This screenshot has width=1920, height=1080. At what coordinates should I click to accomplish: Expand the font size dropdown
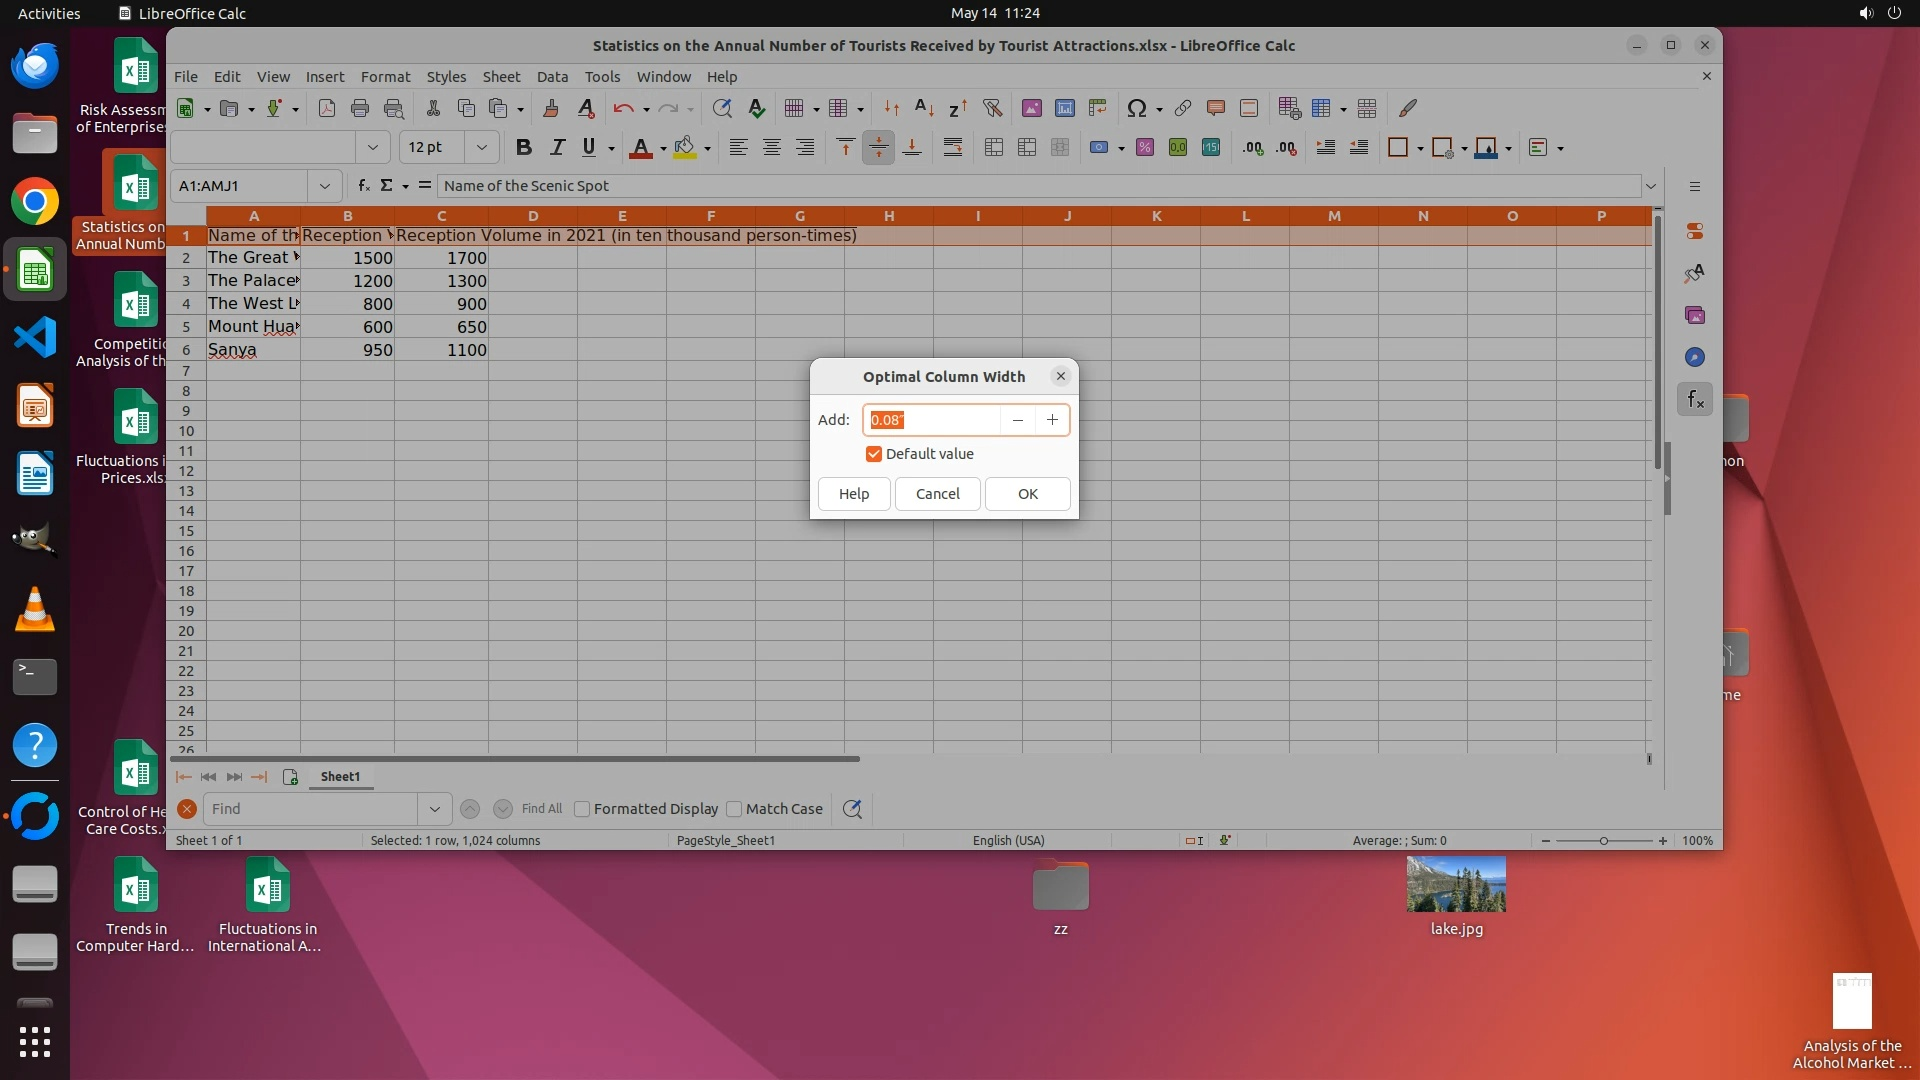482,148
